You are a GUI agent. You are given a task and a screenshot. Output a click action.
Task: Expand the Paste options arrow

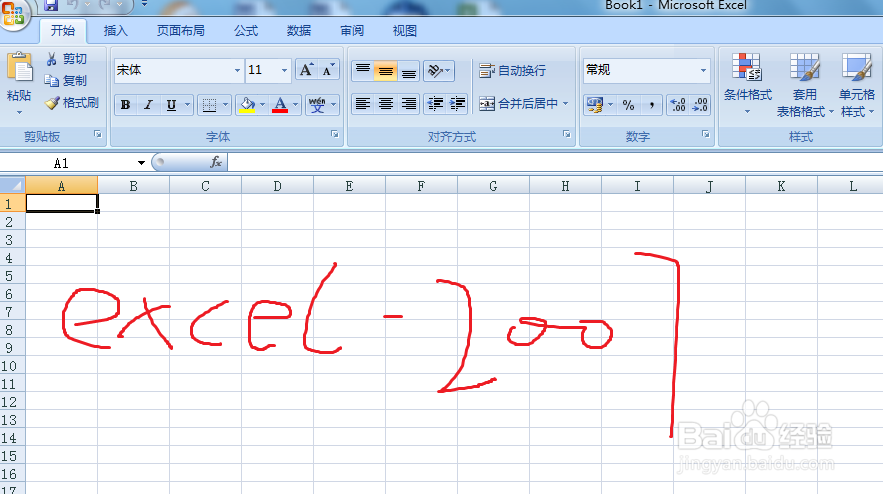20,113
